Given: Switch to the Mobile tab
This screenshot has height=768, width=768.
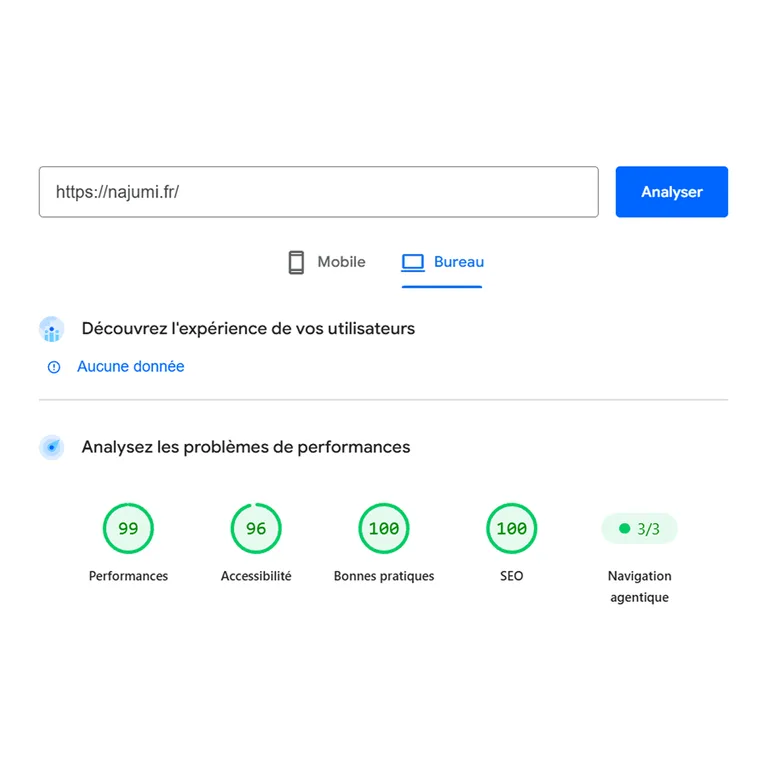Looking at the screenshot, I should 327,262.
